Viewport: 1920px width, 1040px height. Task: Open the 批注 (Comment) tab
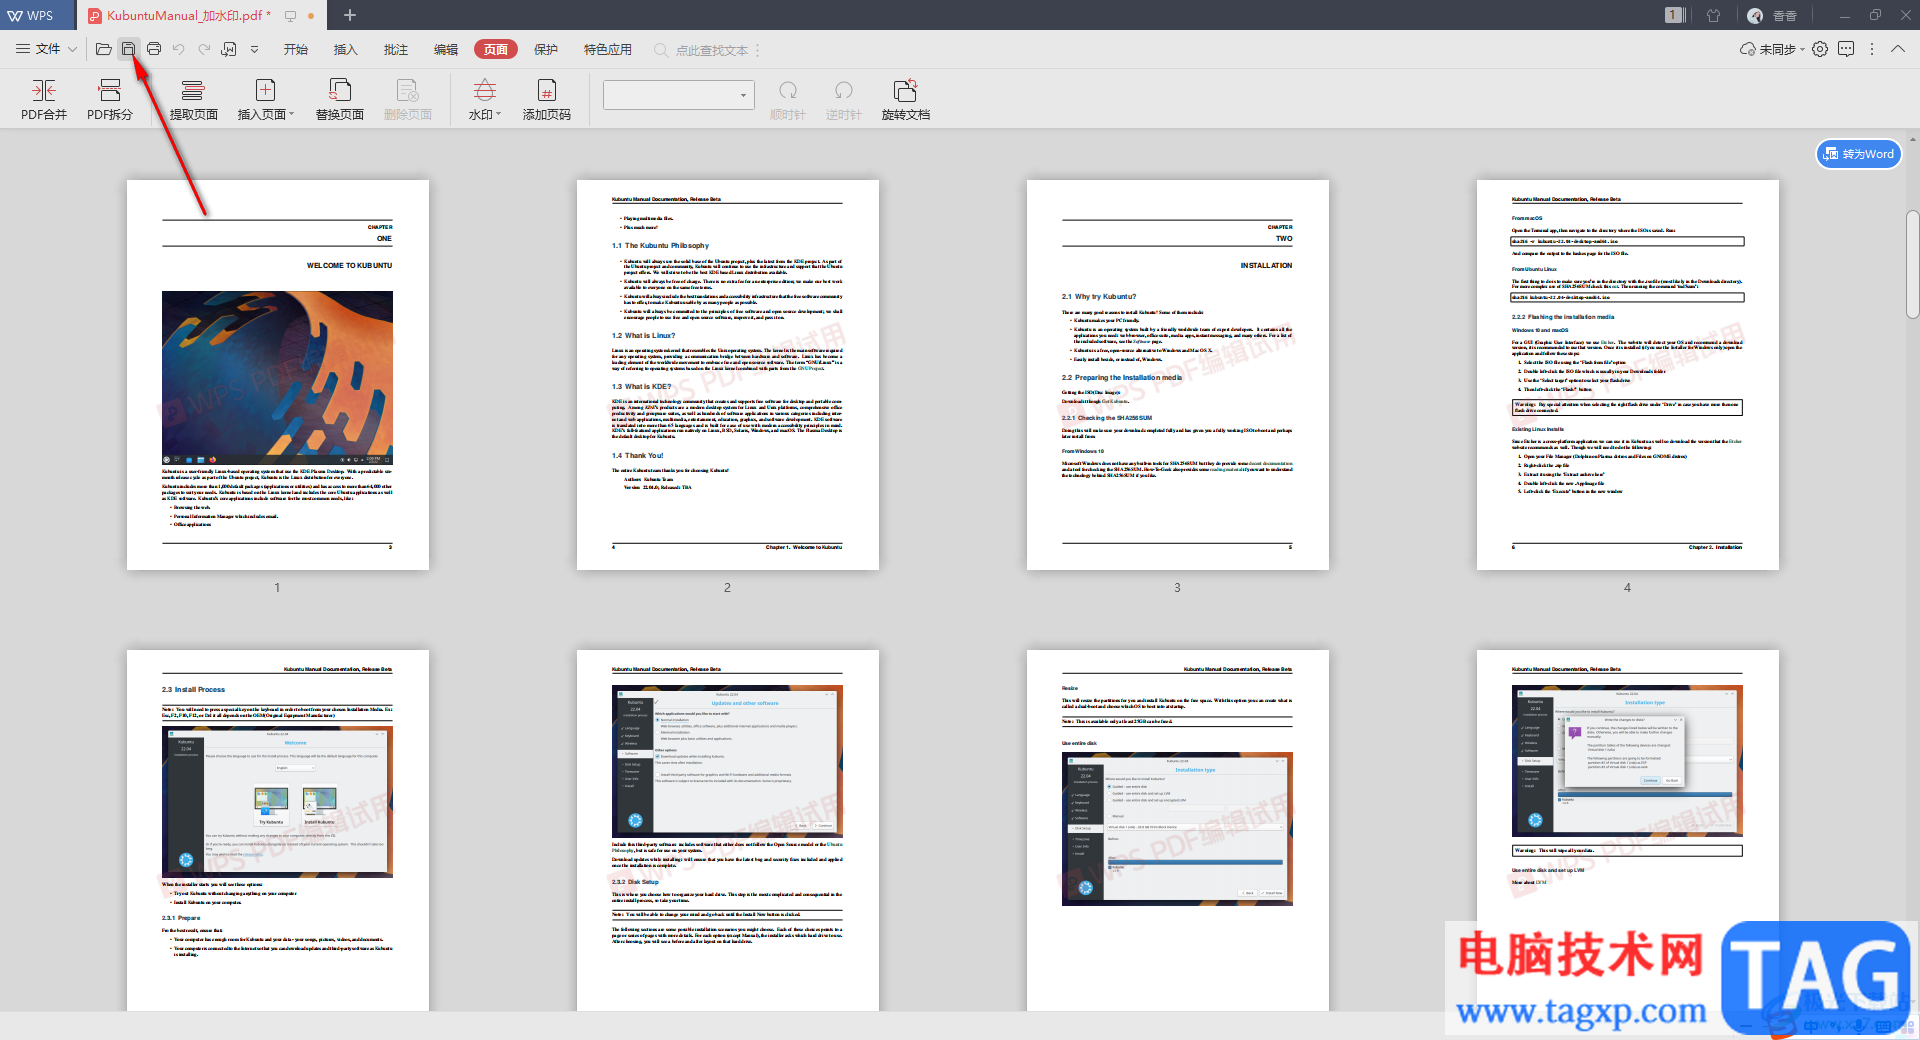click(x=396, y=49)
